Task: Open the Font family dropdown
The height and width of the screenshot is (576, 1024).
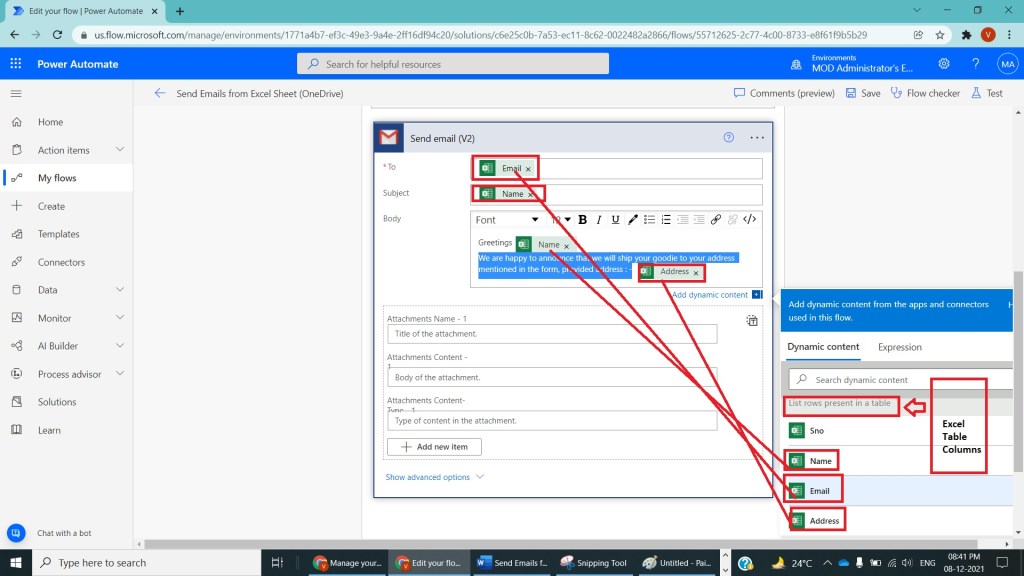Action: [507, 220]
